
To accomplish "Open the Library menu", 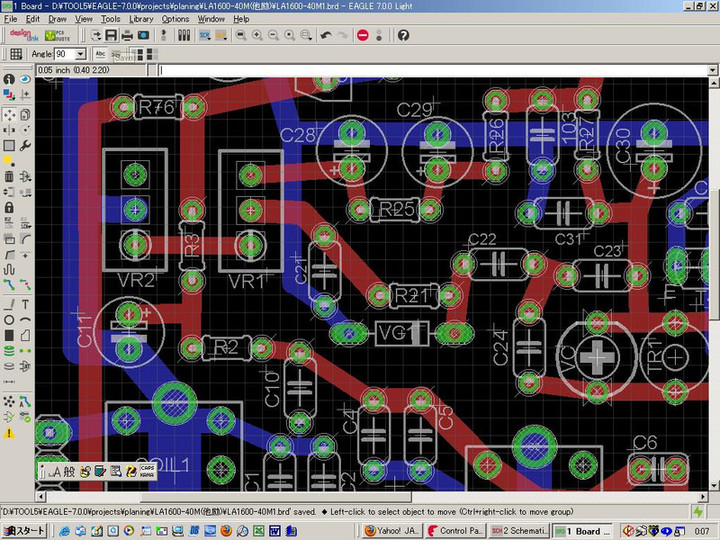I will (141, 18).
